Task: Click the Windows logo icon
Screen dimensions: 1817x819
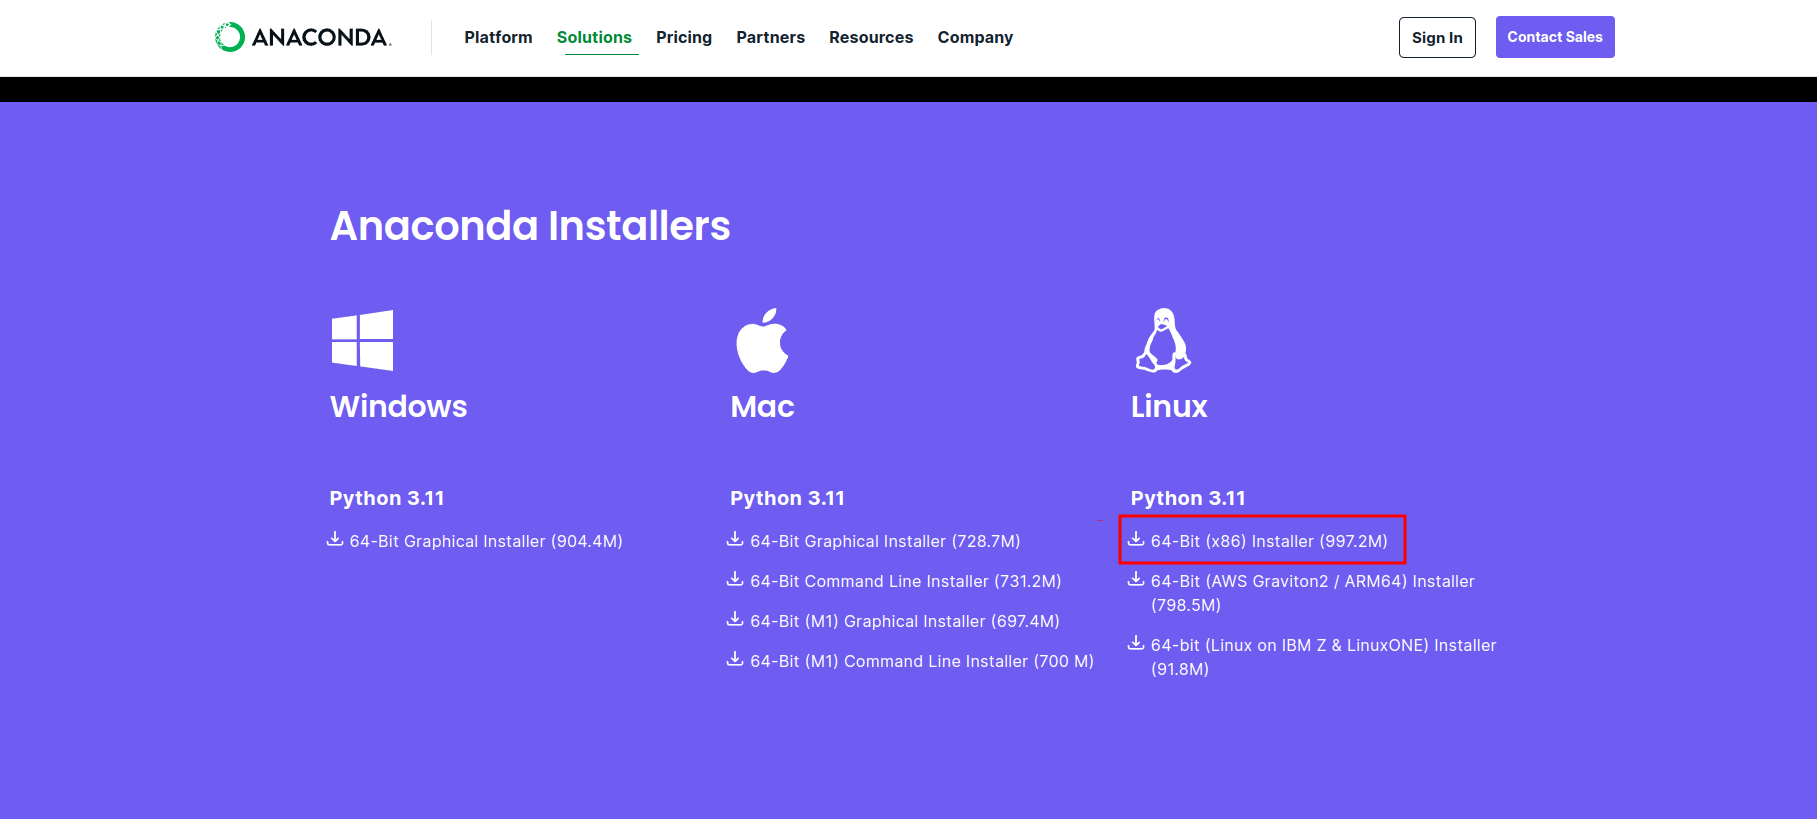Action: tap(362, 340)
